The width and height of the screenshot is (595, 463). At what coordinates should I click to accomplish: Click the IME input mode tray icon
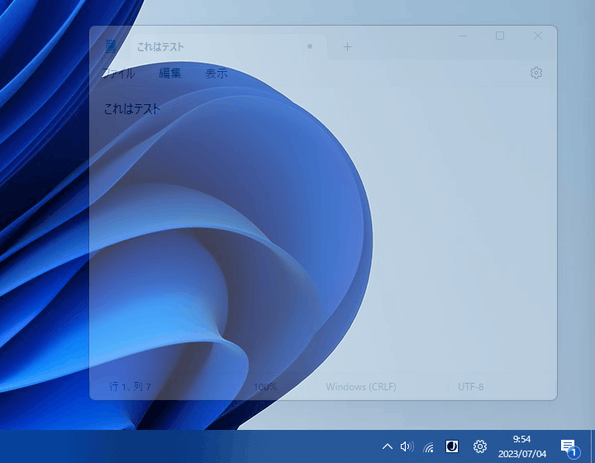452,446
